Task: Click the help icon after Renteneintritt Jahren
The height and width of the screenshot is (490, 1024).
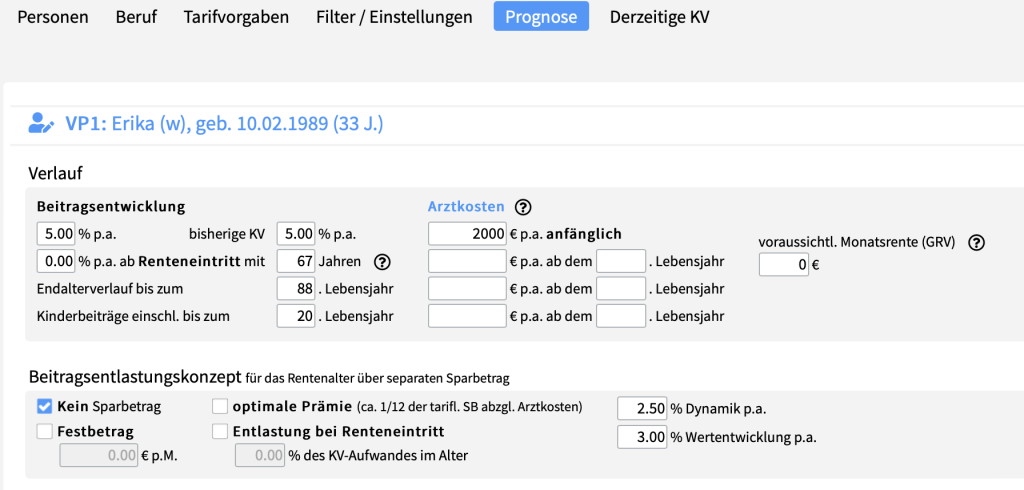Action: (382, 262)
